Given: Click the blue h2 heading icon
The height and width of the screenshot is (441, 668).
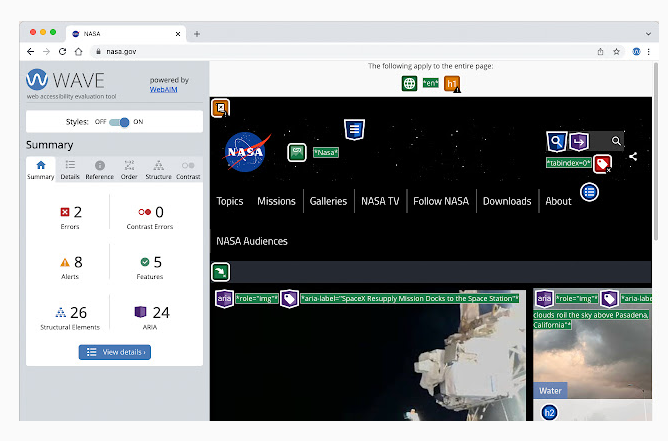Looking at the screenshot, I should coord(549,412).
